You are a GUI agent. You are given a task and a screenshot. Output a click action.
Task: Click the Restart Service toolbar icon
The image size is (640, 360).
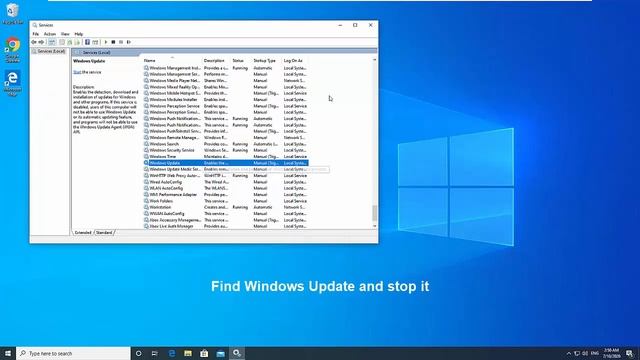pos(129,42)
